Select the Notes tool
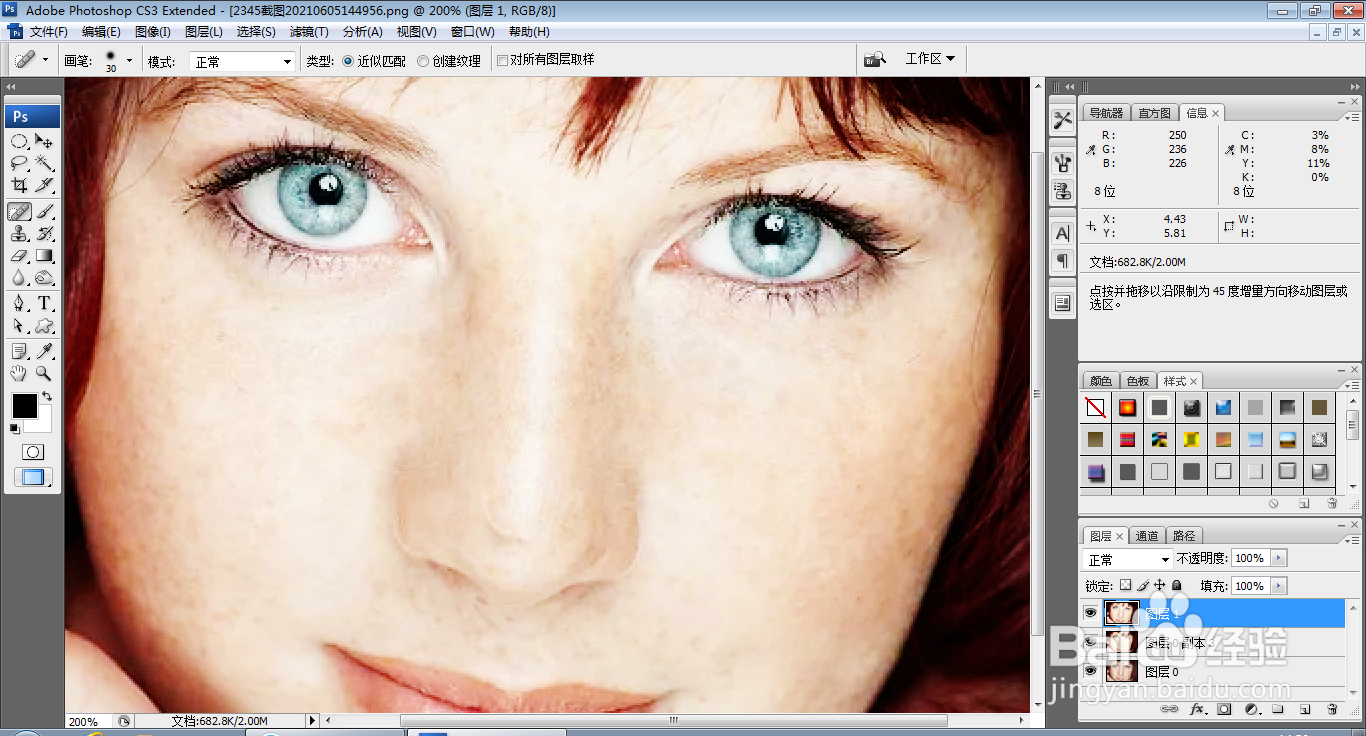Viewport: 1366px width, 736px height. pyautogui.click(x=19, y=351)
